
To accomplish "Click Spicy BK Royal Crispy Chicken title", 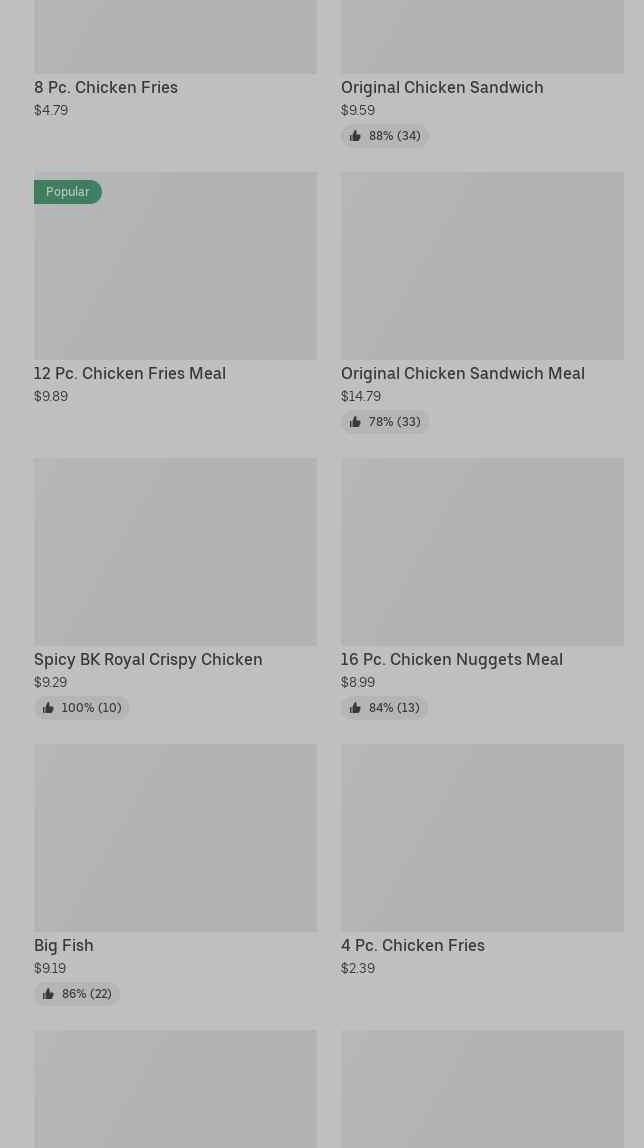I will tap(148, 659).
